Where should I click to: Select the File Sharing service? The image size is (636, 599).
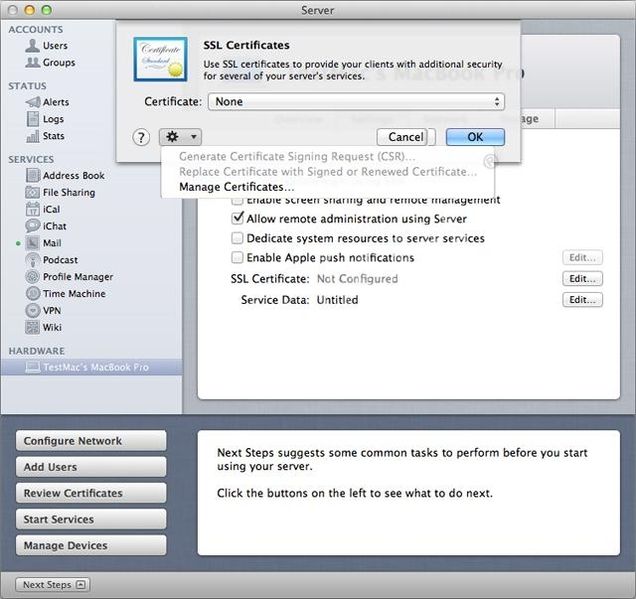tap(60, 192)
